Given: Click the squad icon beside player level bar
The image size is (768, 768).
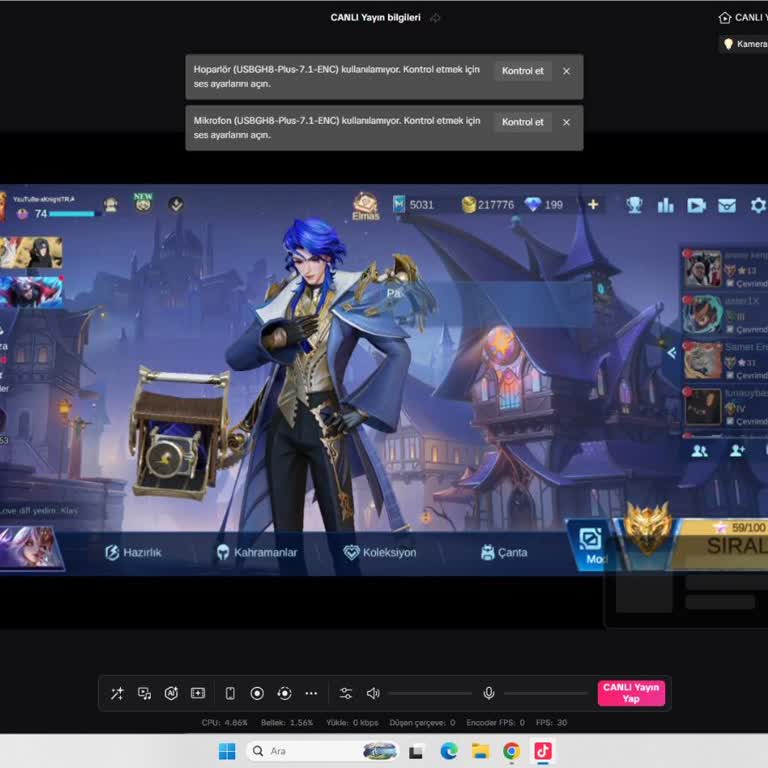Looking at the screenshot, I should click(x=111, y=205).
